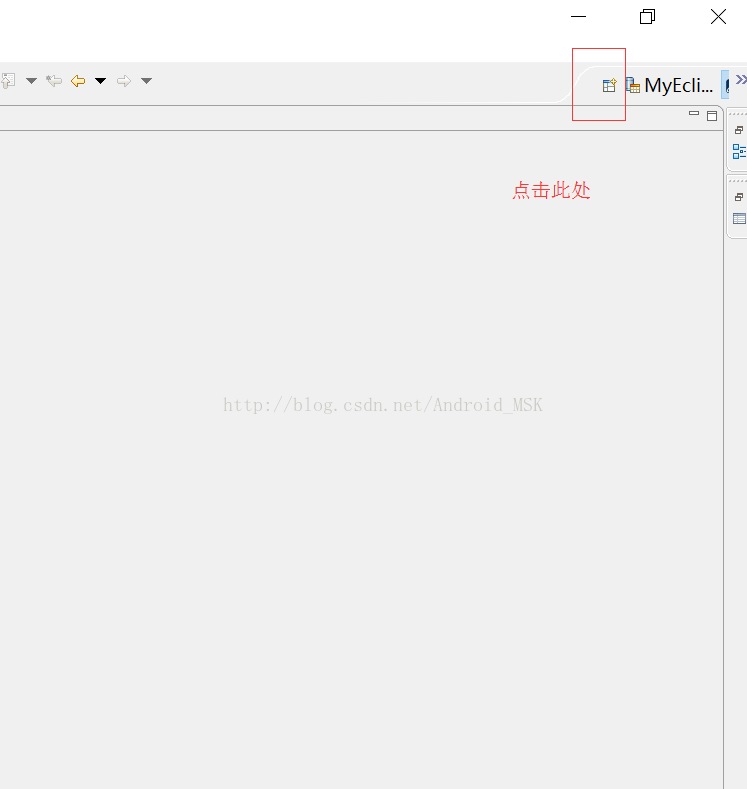The image size is (747, 789).
Task: Open the Back history black dropdown arrow
Action: pos(101,81)
